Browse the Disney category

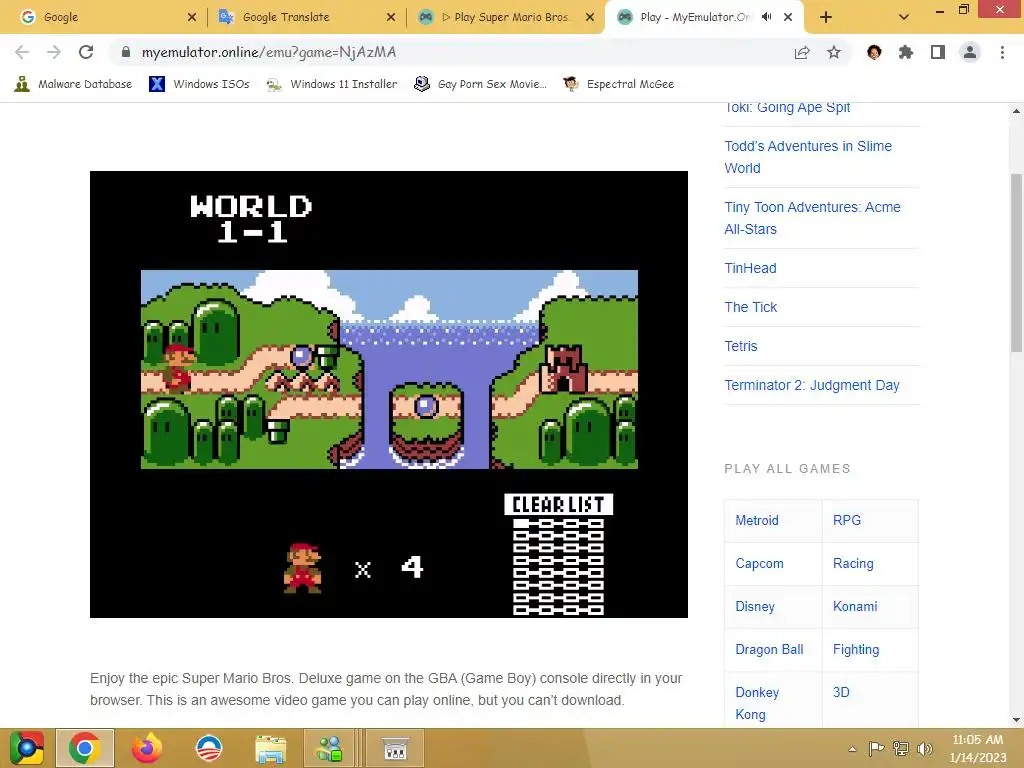[x=755, y=607]
